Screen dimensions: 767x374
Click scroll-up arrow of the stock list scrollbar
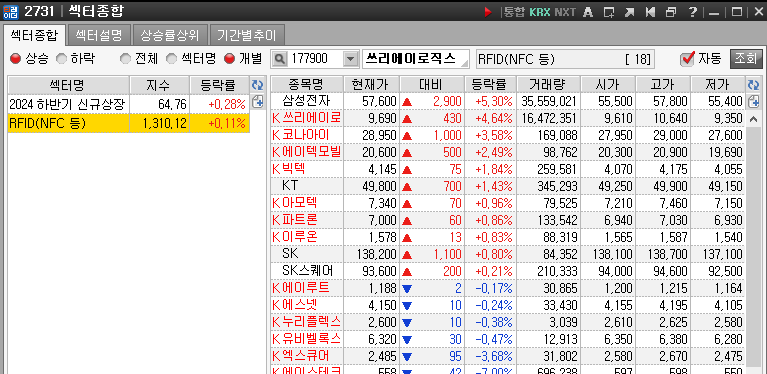tap(753, 119)
